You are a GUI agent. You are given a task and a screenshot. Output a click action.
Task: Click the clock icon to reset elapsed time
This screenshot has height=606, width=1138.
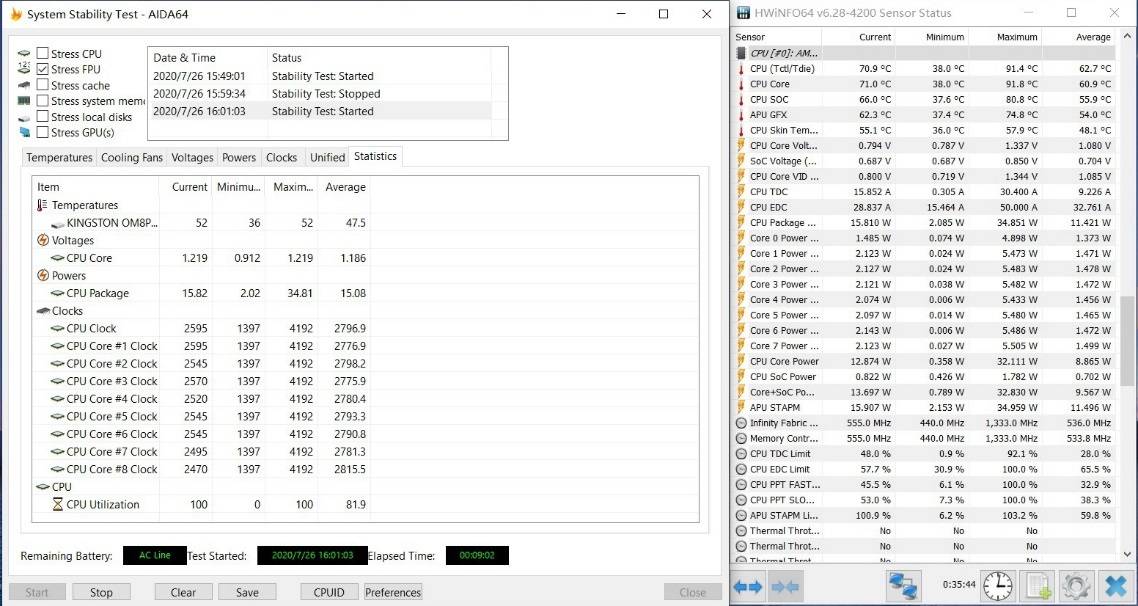tap(997, 586)
